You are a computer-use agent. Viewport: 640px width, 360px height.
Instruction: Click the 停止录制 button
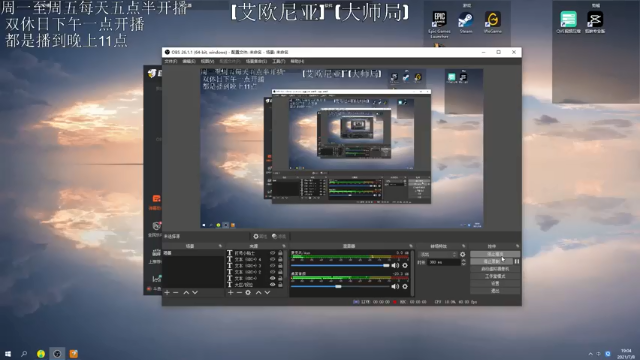(491, 262)
